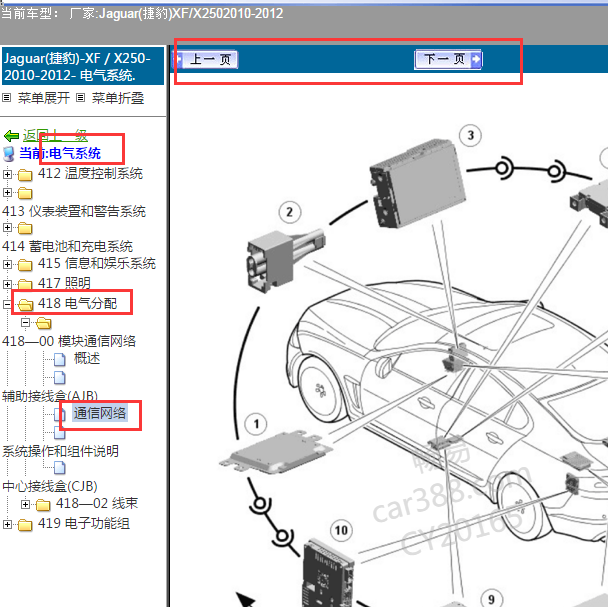
Task: Open 中心接线盒(CJB) page
Action: pyautogui.click(x=50, y=486)
